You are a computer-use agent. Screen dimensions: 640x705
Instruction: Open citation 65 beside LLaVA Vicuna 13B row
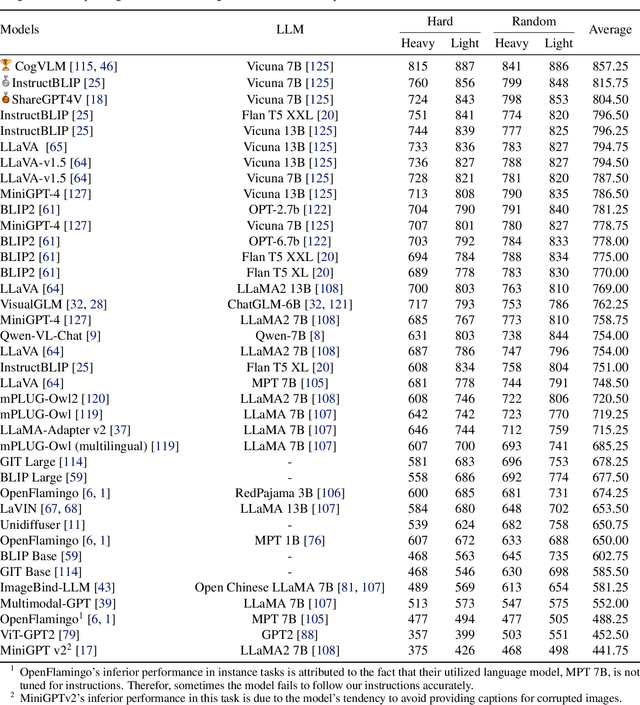[56, 147]
